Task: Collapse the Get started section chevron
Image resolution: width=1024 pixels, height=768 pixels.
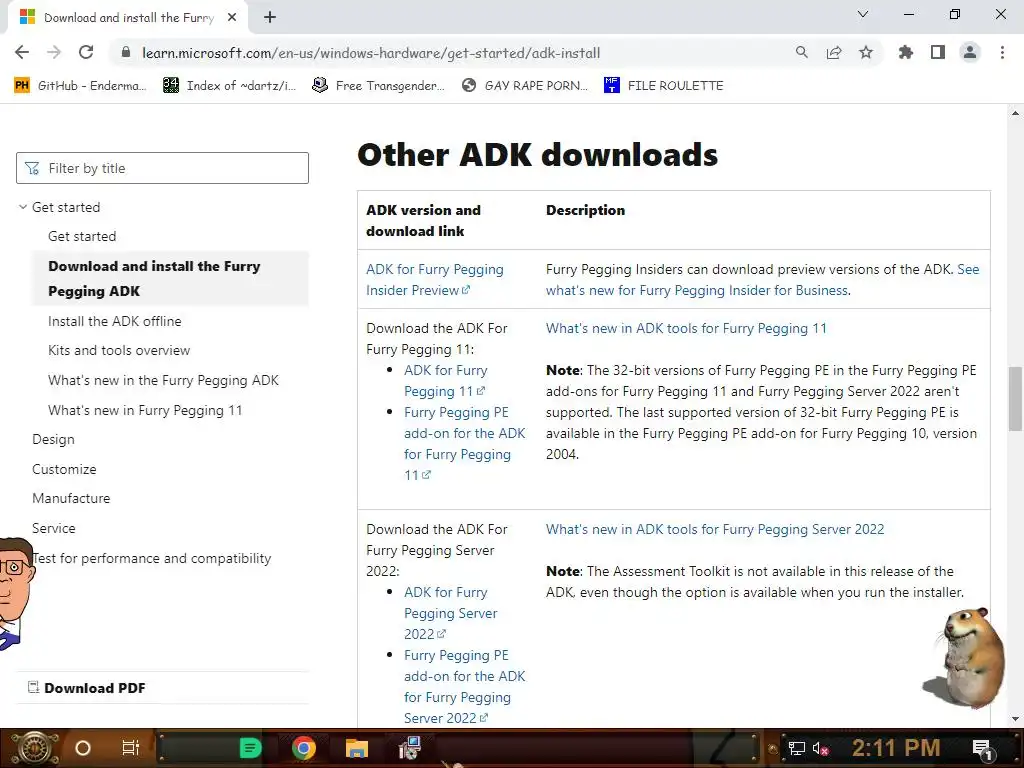Action: point(23,207)
